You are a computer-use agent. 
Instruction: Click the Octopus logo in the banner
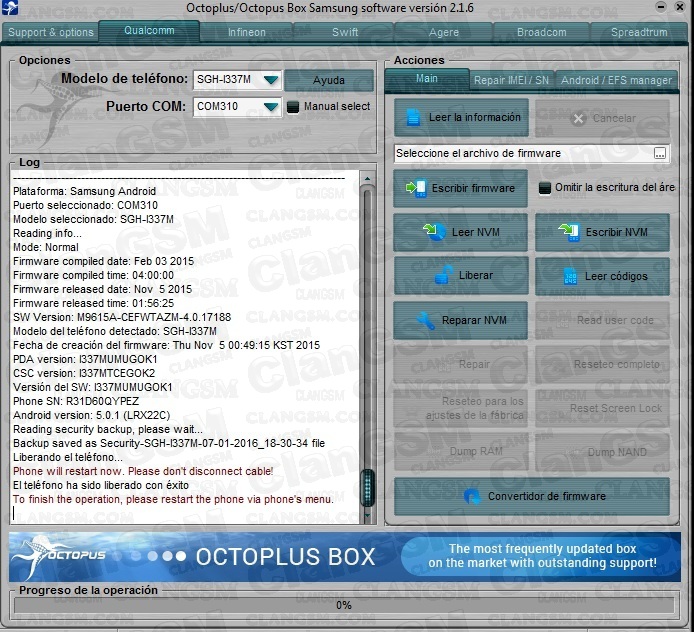pos(58,556)
